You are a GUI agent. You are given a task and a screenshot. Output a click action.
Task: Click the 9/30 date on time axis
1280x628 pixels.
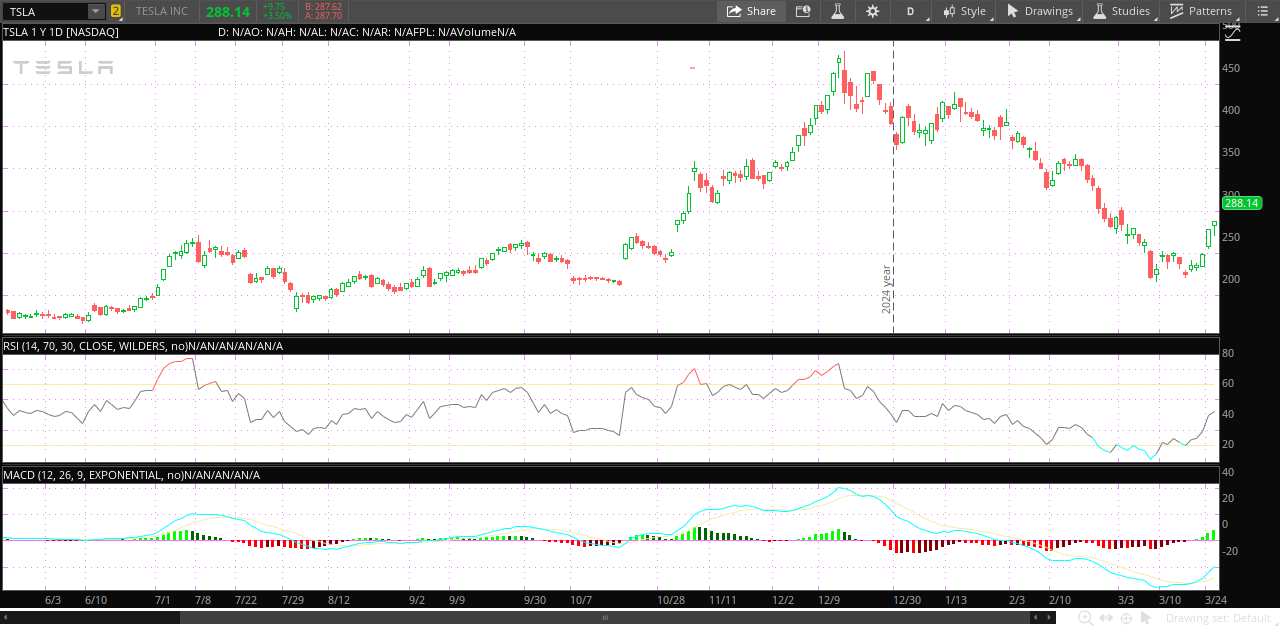coord(535,600)
